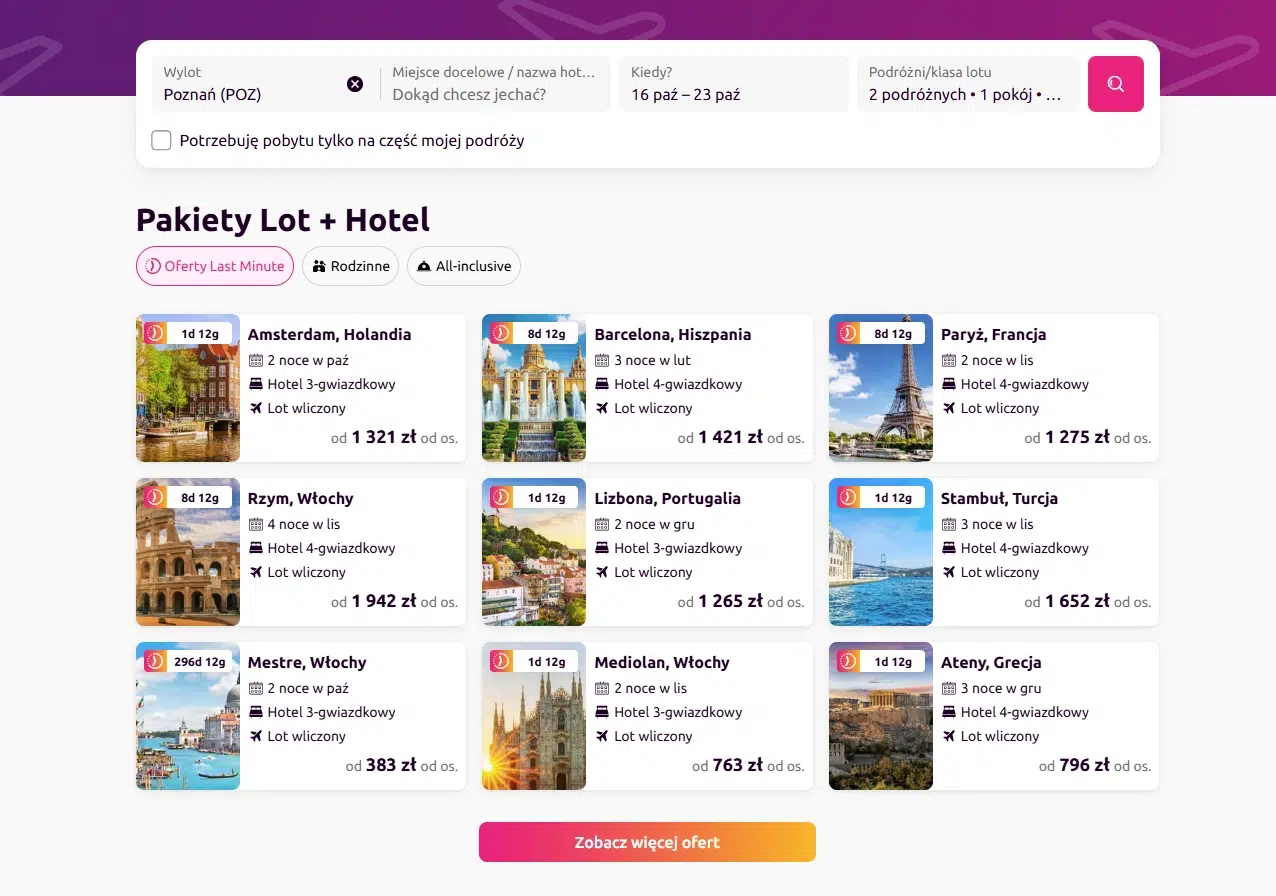This screenshot has height=896, width=1276.
Task: Click the Barcelona, Hiszpania title
Action: point(673,334)
